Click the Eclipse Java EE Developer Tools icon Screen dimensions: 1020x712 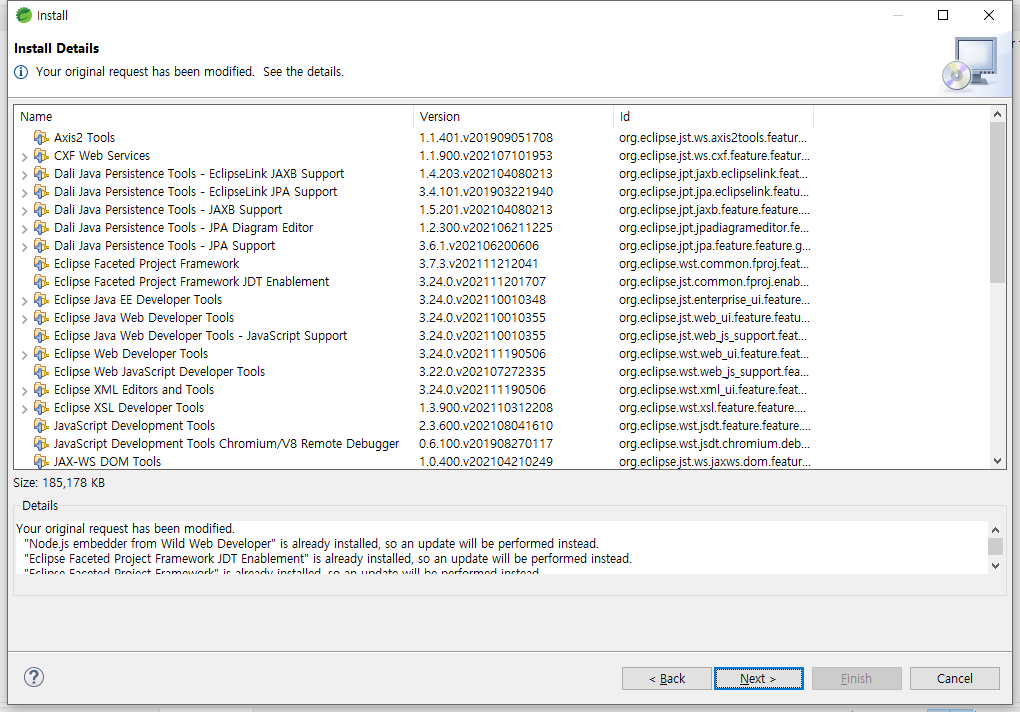tap(41, 300)
